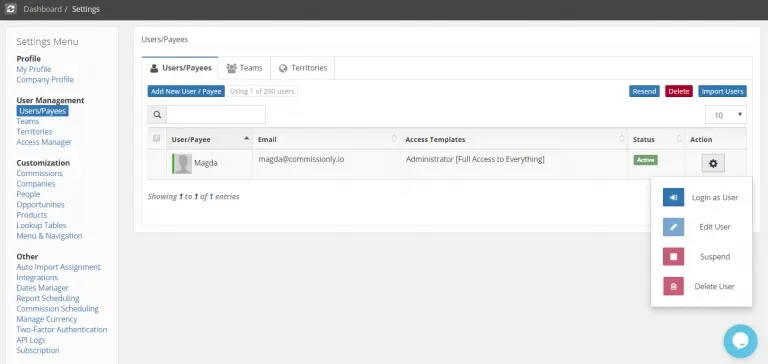Click the refresh logo icon in top bar
The width and height of the screenshot is (768, 364).
(11, 9)
